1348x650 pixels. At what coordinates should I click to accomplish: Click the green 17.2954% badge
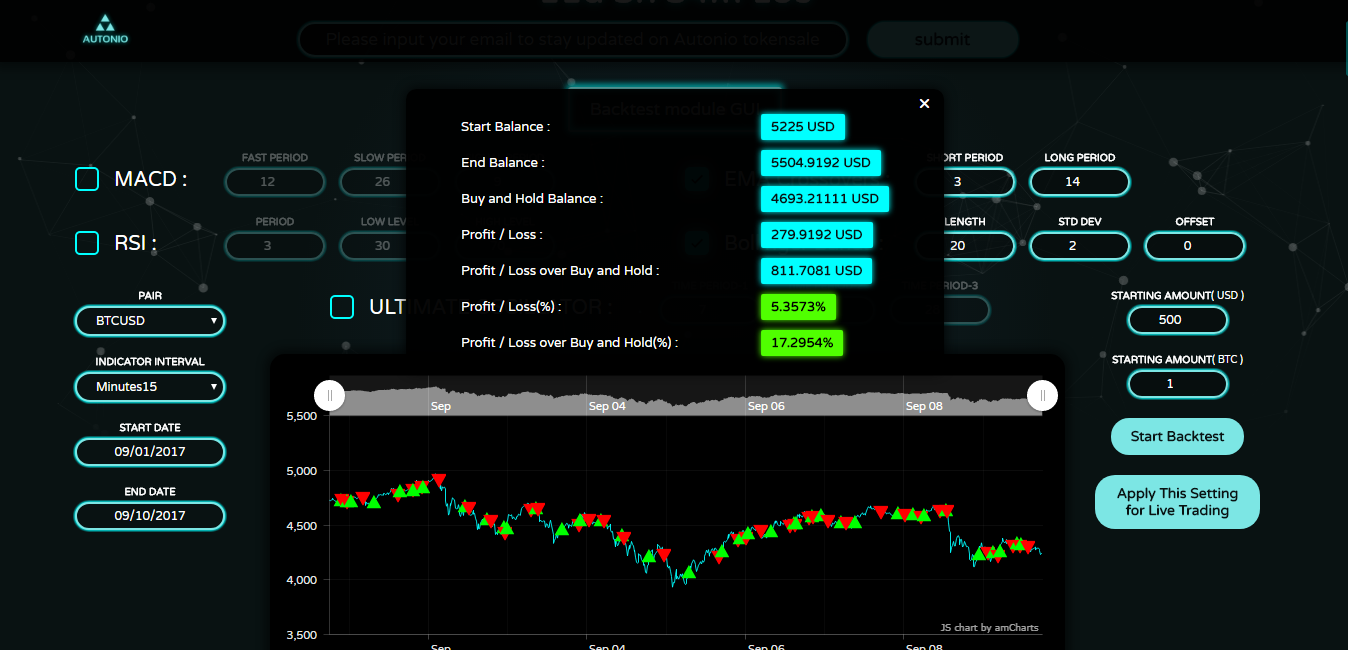(x=803, y=343)
